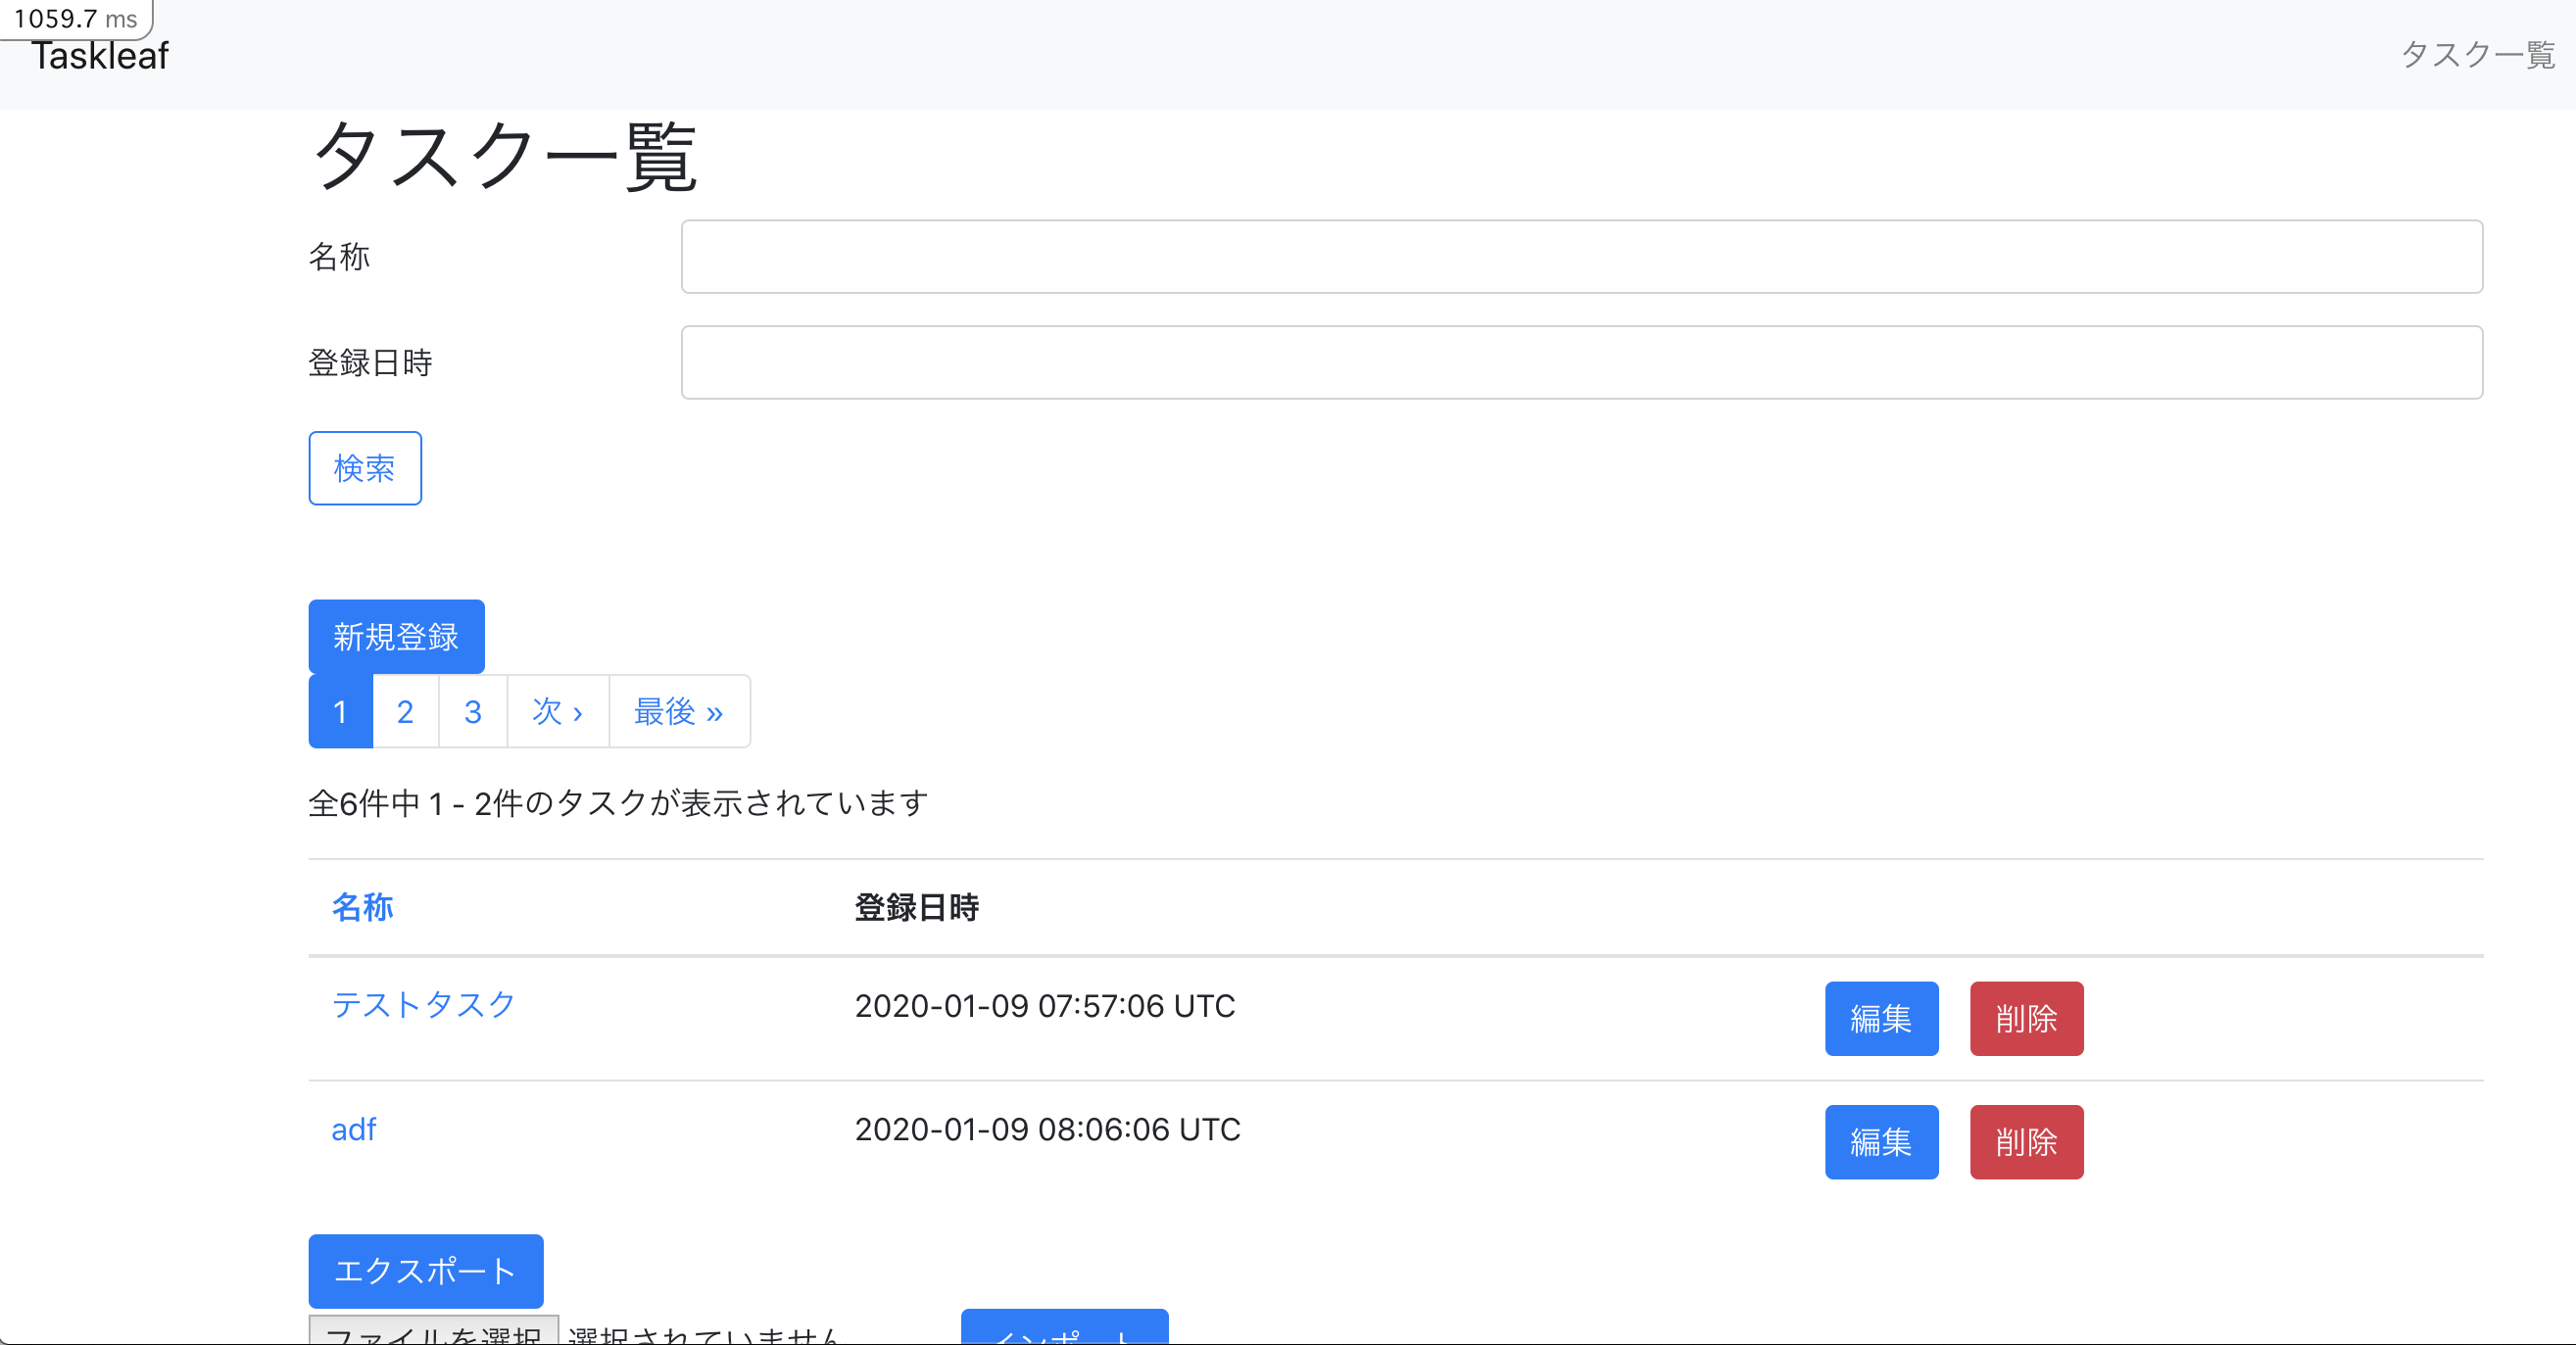This screenshot has height=1345, width=2576.
Task: Select pagination page 1
Action: tap(340, 712)
